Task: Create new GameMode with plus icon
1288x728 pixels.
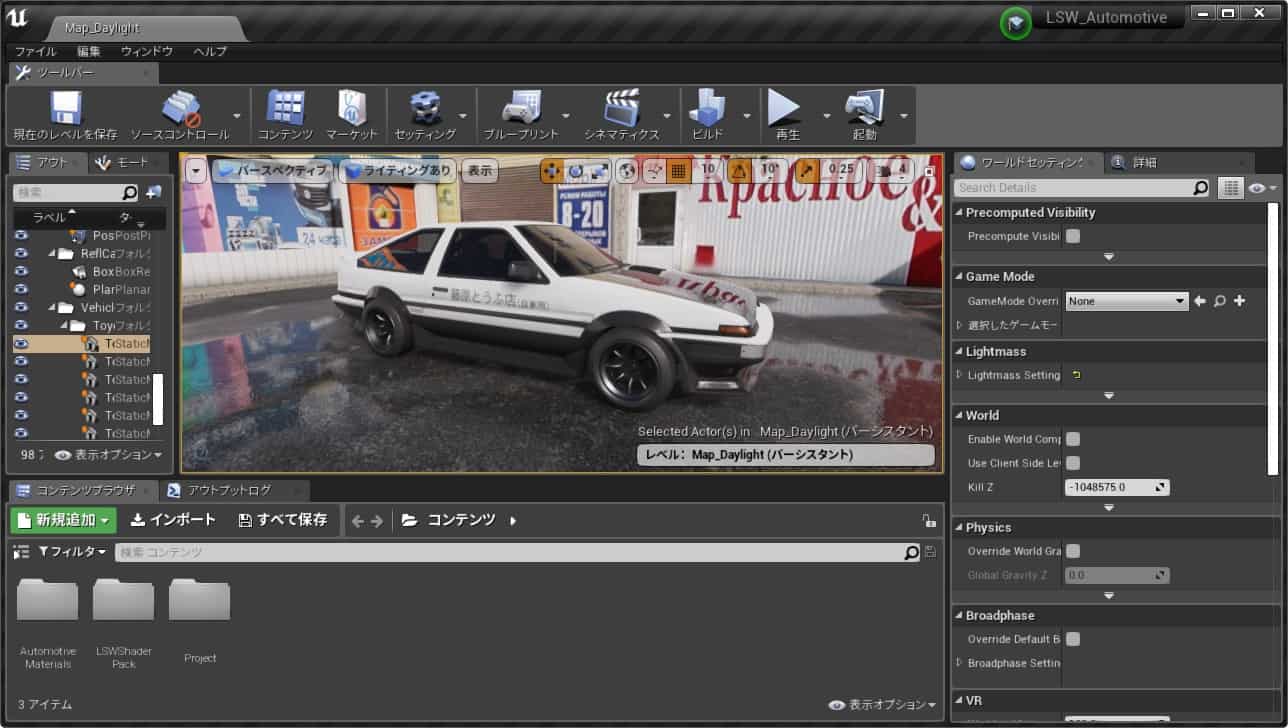Action: pyautogui.click(x=1239, y=301)
